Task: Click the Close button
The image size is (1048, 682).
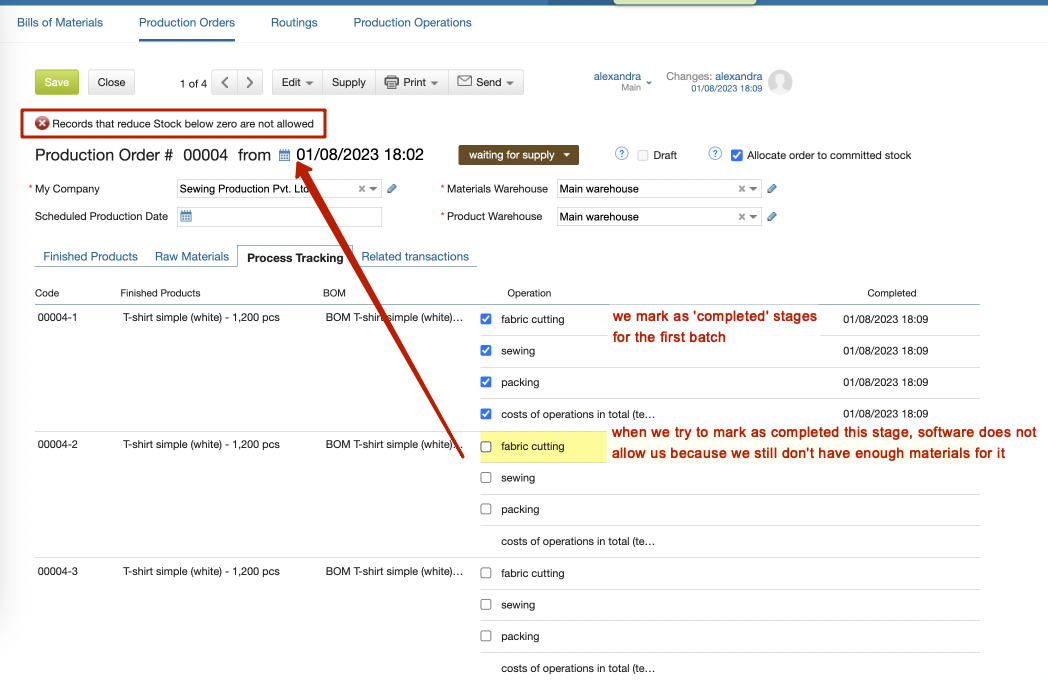Action: (111, 82)
